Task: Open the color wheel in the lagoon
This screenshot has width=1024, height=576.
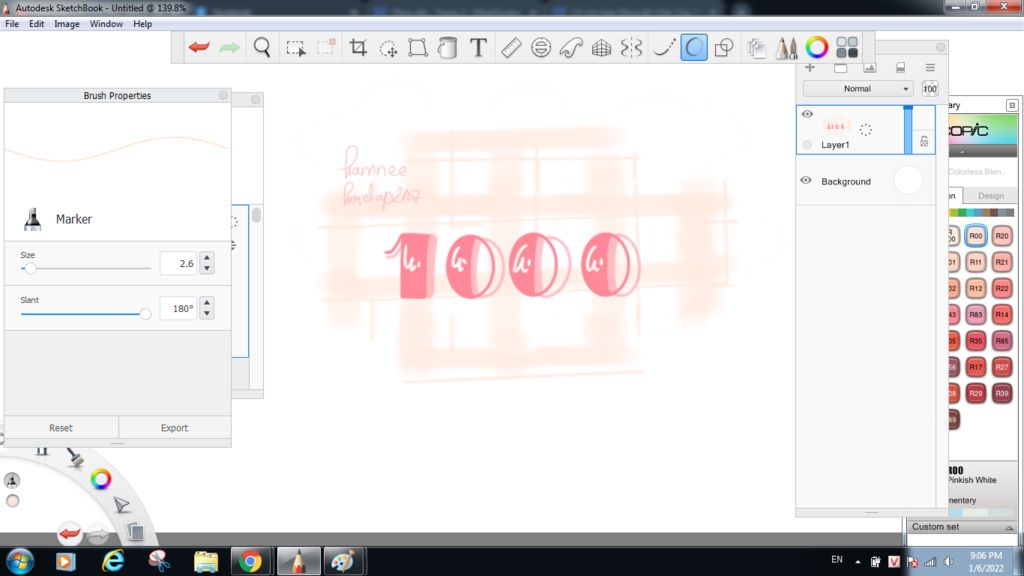Action: pyautogui.click(x=101, y=479)
